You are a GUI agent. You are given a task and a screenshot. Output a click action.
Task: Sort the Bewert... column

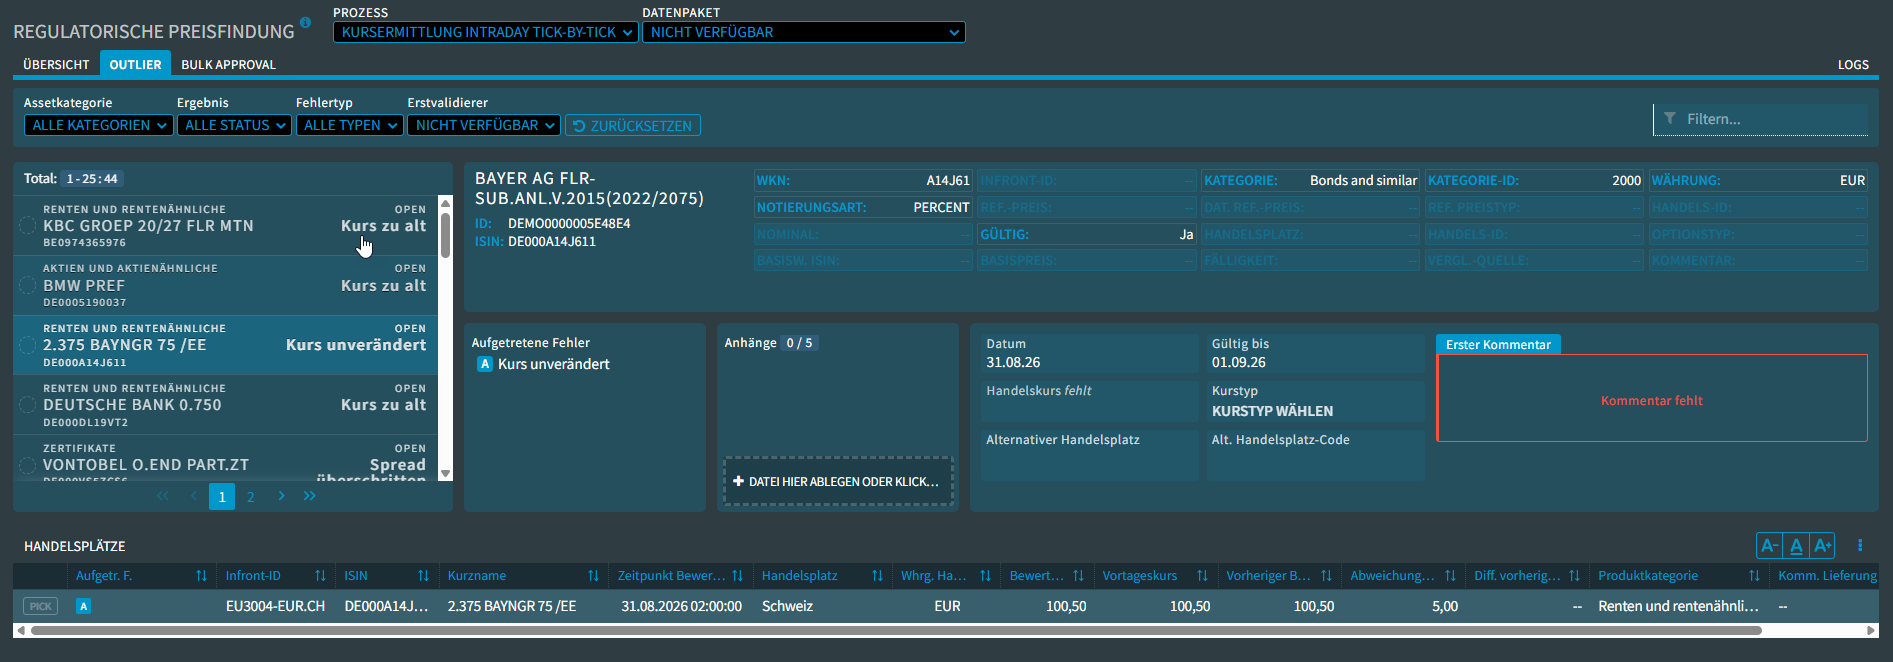pos(1078,576)
